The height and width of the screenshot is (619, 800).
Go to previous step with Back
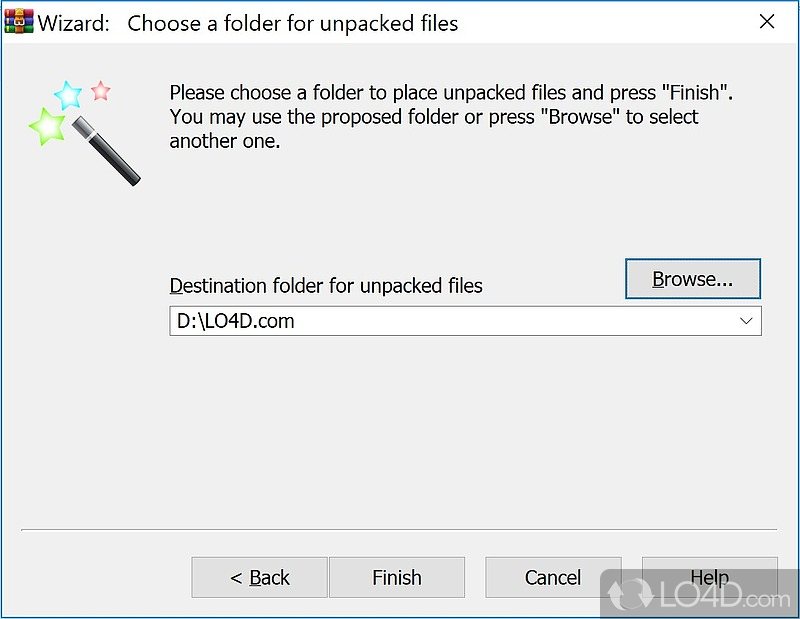[x=259, y=577]
